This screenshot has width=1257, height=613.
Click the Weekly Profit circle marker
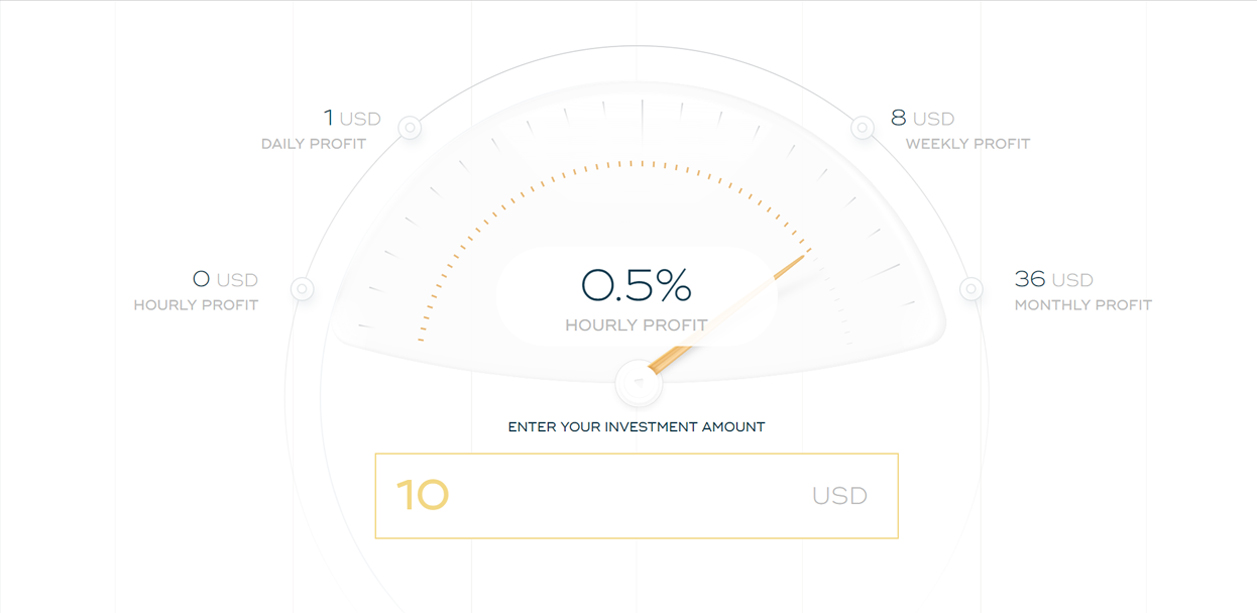coord(863,128)
